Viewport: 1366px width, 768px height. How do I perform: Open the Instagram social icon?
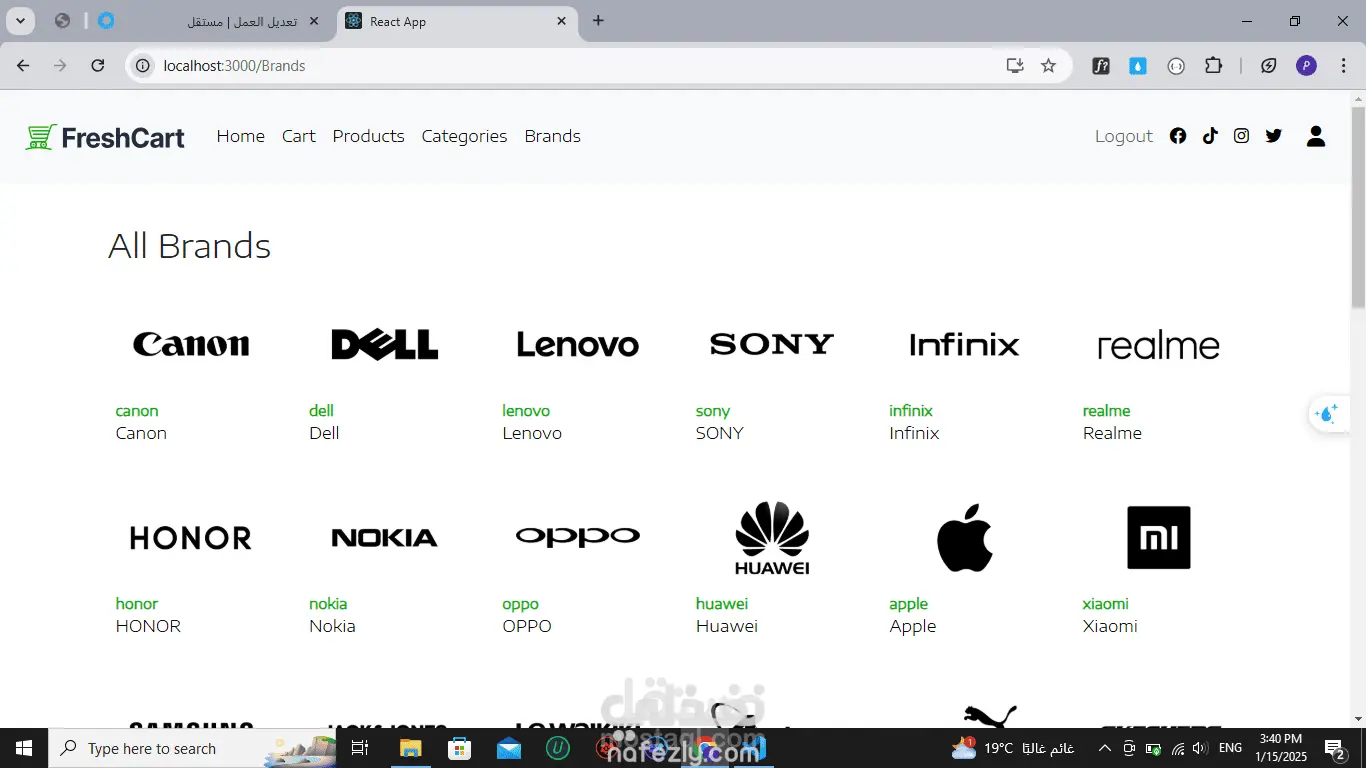[1241, 136]
